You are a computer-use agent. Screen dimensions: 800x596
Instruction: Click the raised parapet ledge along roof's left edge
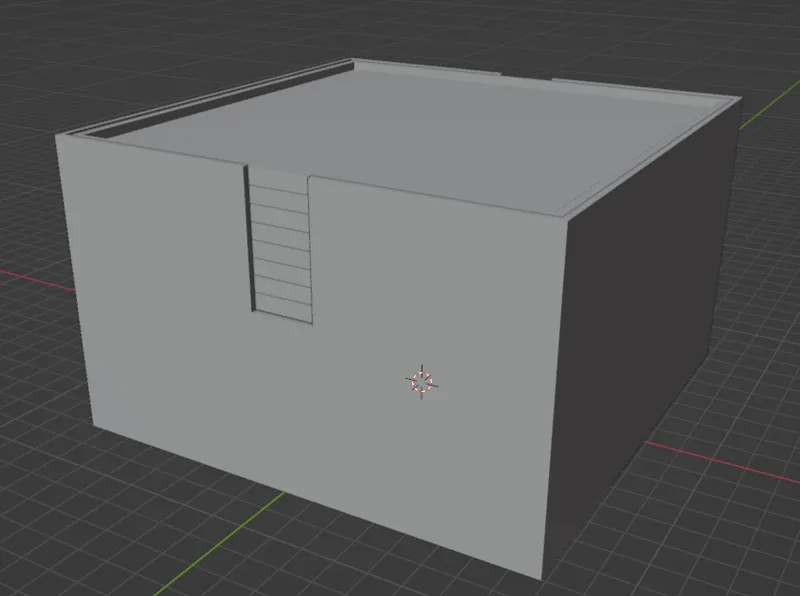[210, 98]
